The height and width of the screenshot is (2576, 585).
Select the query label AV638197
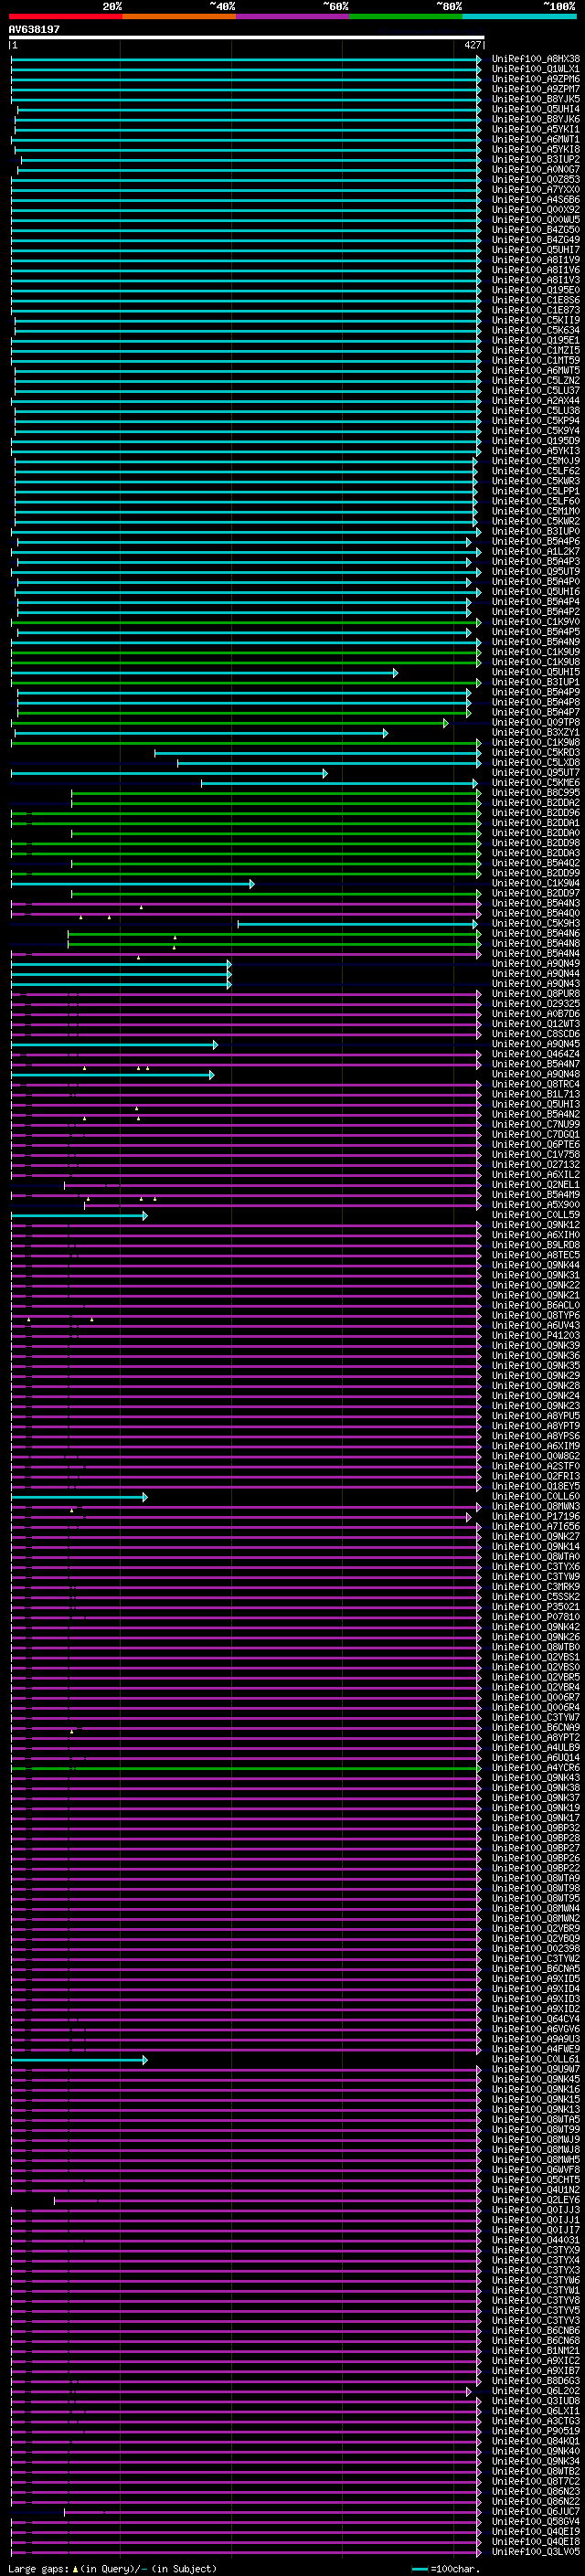34,30
